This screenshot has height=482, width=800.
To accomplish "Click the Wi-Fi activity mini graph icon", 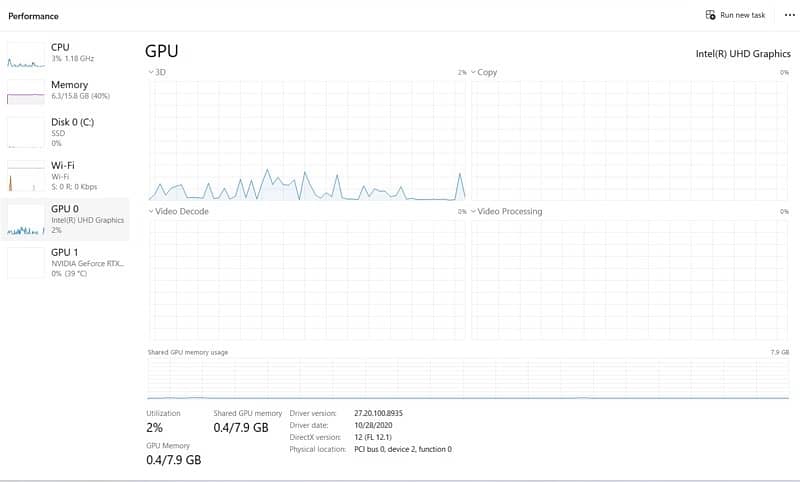I will 26,176.
